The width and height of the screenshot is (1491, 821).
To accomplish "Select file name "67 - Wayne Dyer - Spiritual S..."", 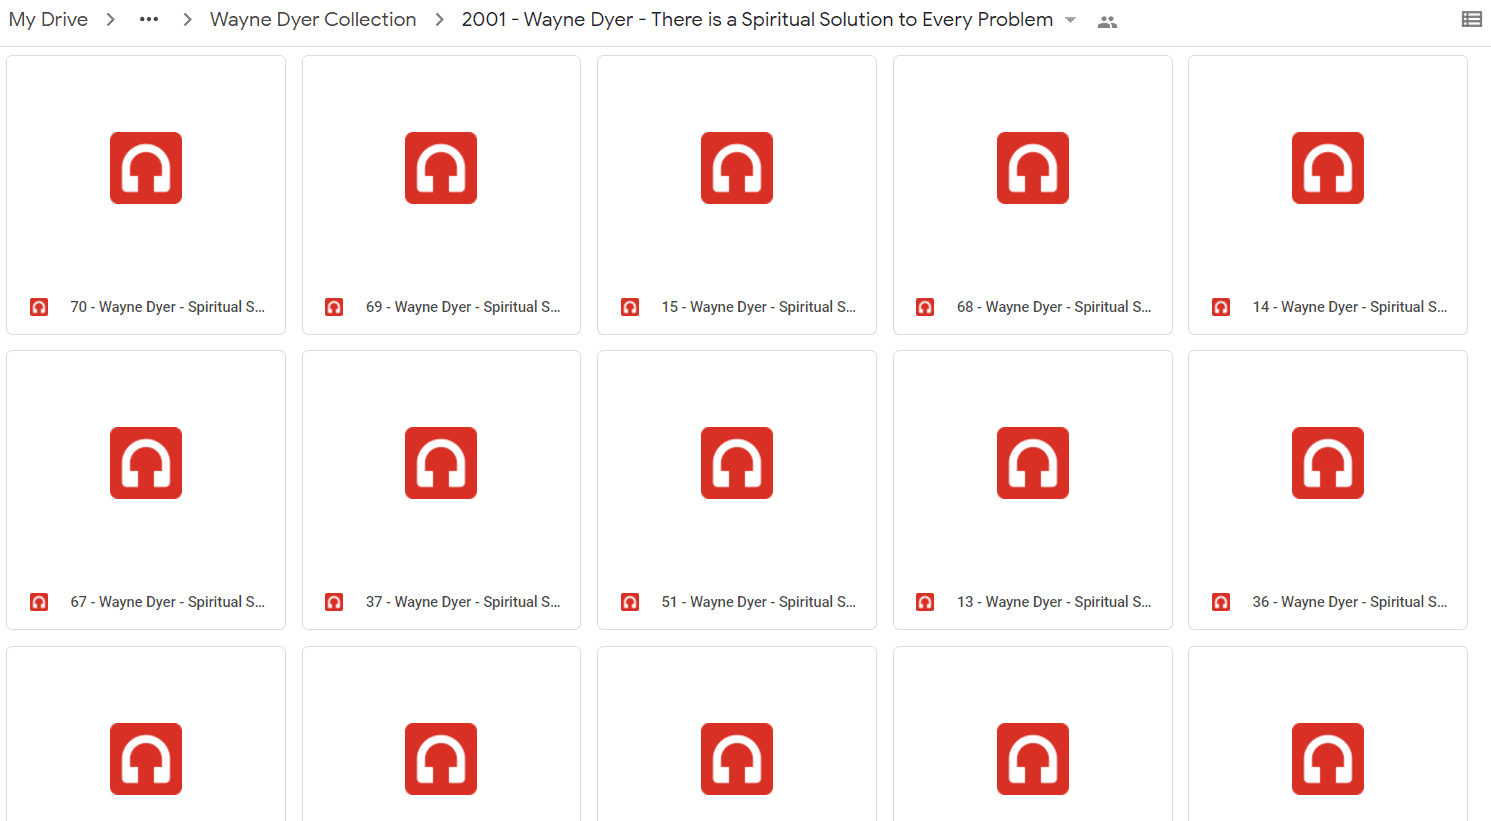I will click(x=168, y=602).
